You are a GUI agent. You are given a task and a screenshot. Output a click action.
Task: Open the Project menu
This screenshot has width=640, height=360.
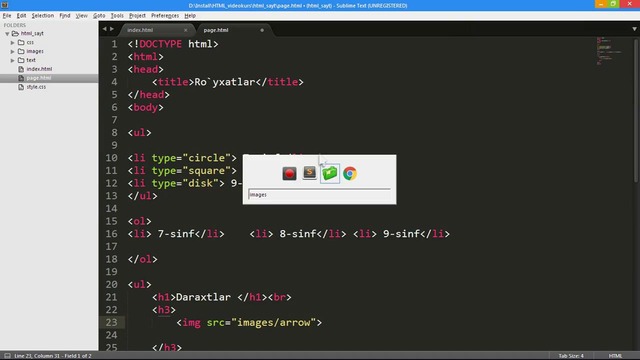click(137, 16)
